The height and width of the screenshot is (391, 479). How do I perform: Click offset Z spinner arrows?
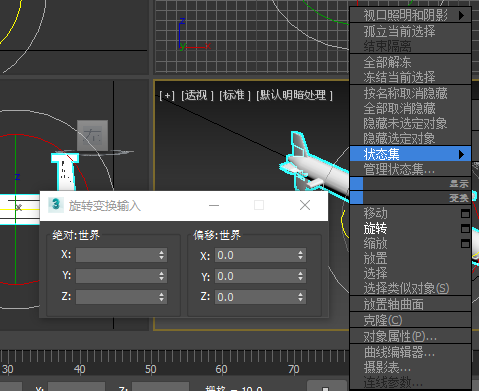301,297
